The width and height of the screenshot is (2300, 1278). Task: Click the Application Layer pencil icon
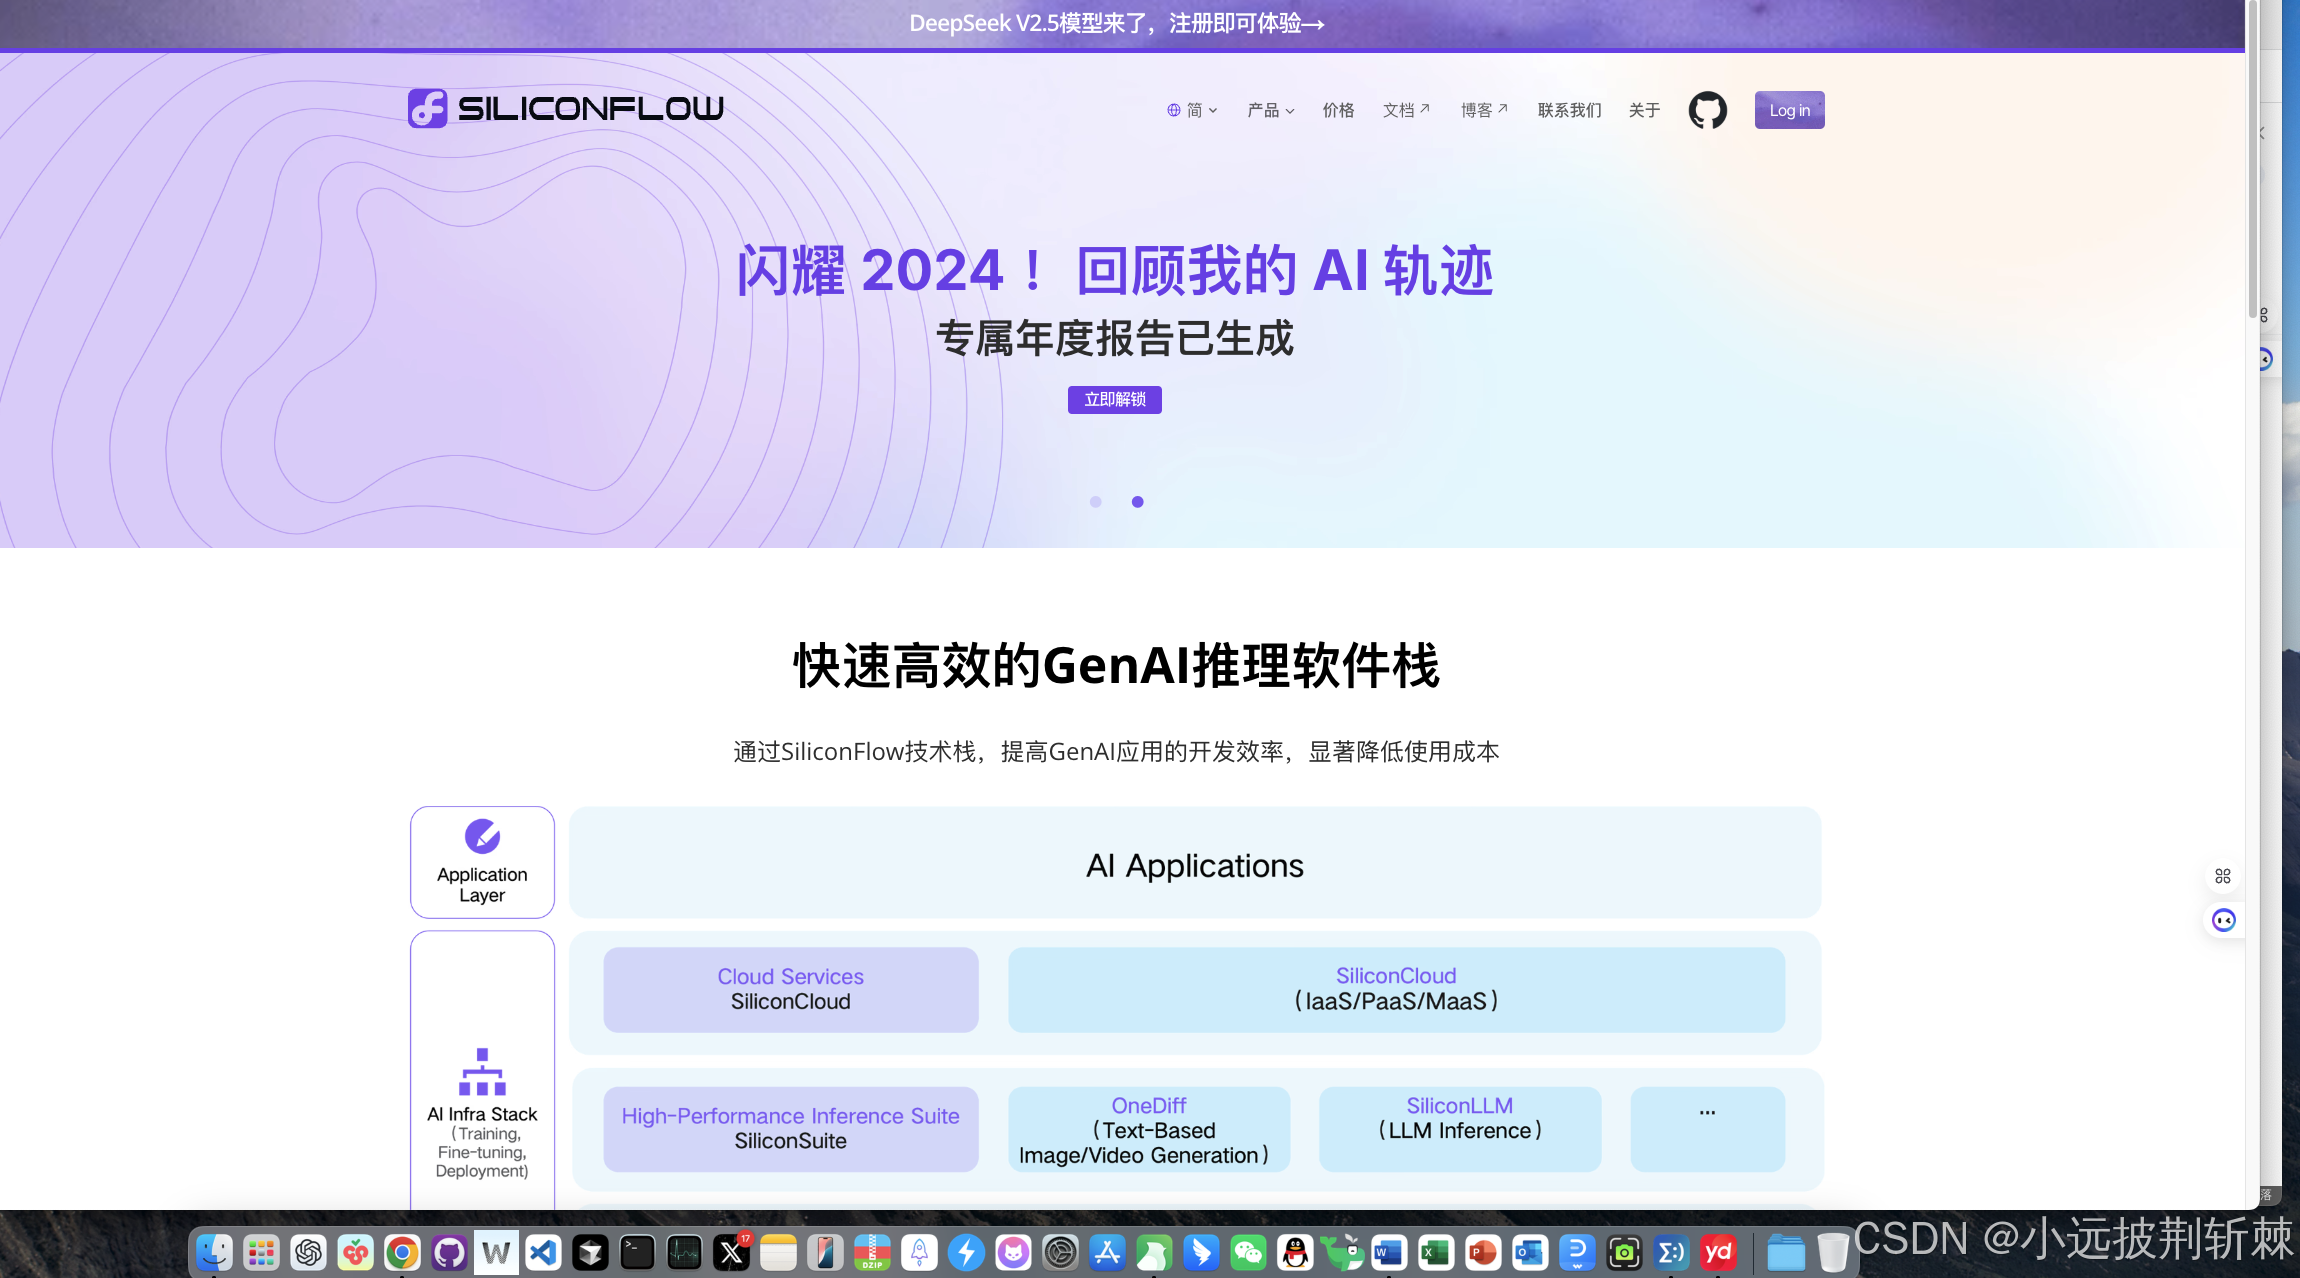coord(482,836)
